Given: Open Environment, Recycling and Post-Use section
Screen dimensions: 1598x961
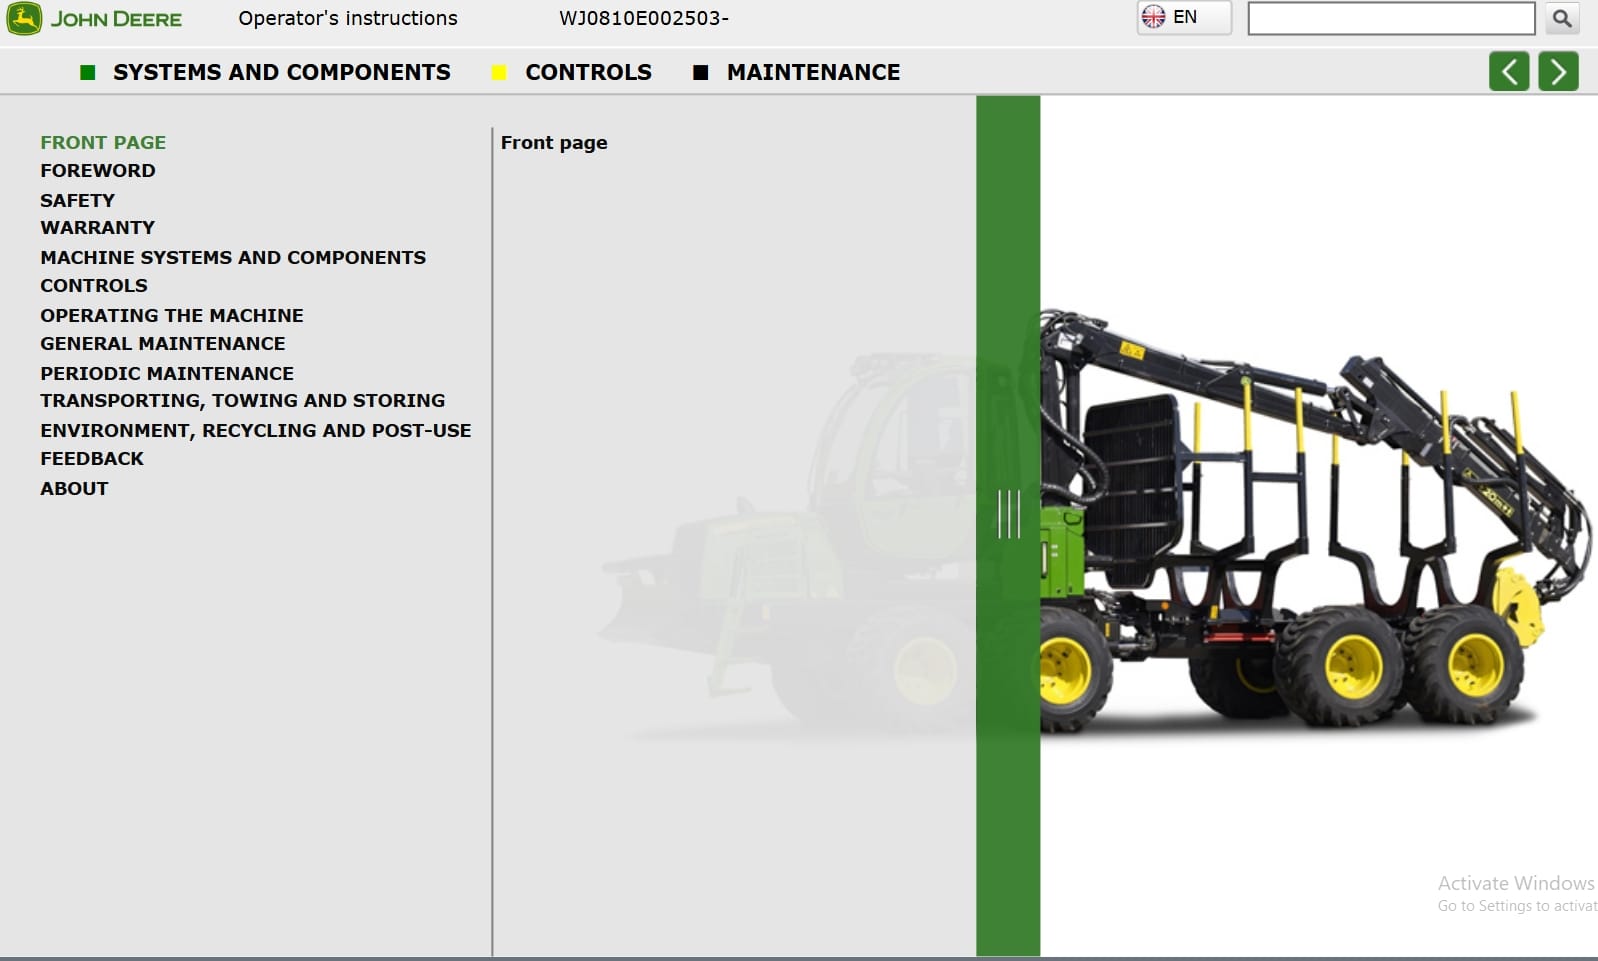Looking at the screenshot, I should click(256, 431).
